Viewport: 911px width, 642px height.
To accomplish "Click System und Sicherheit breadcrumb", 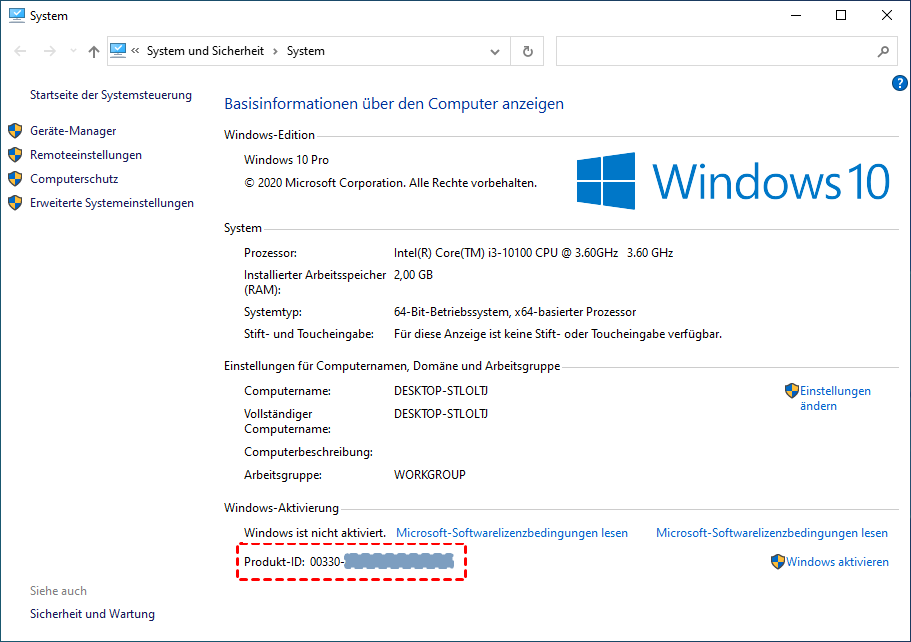I will [x=205, y=51].
